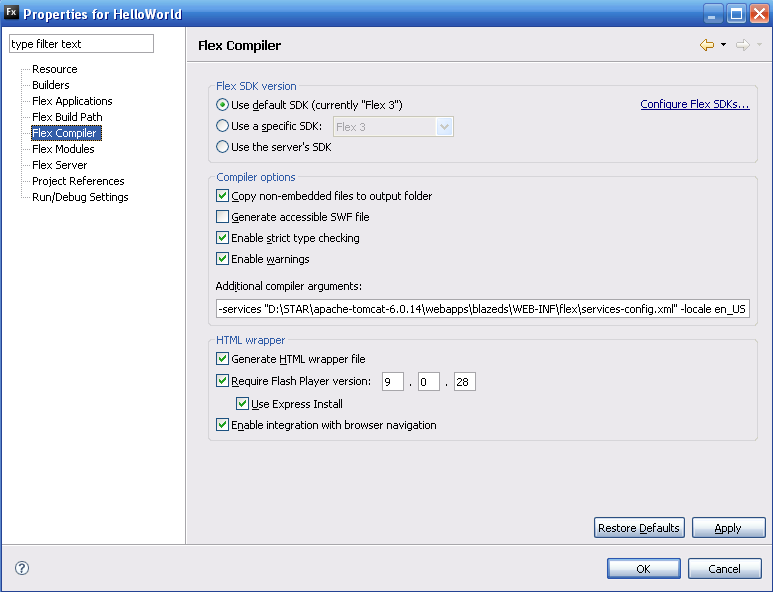
Task: Select Use default SDK radio button
Action: click(x=222, y=104)
